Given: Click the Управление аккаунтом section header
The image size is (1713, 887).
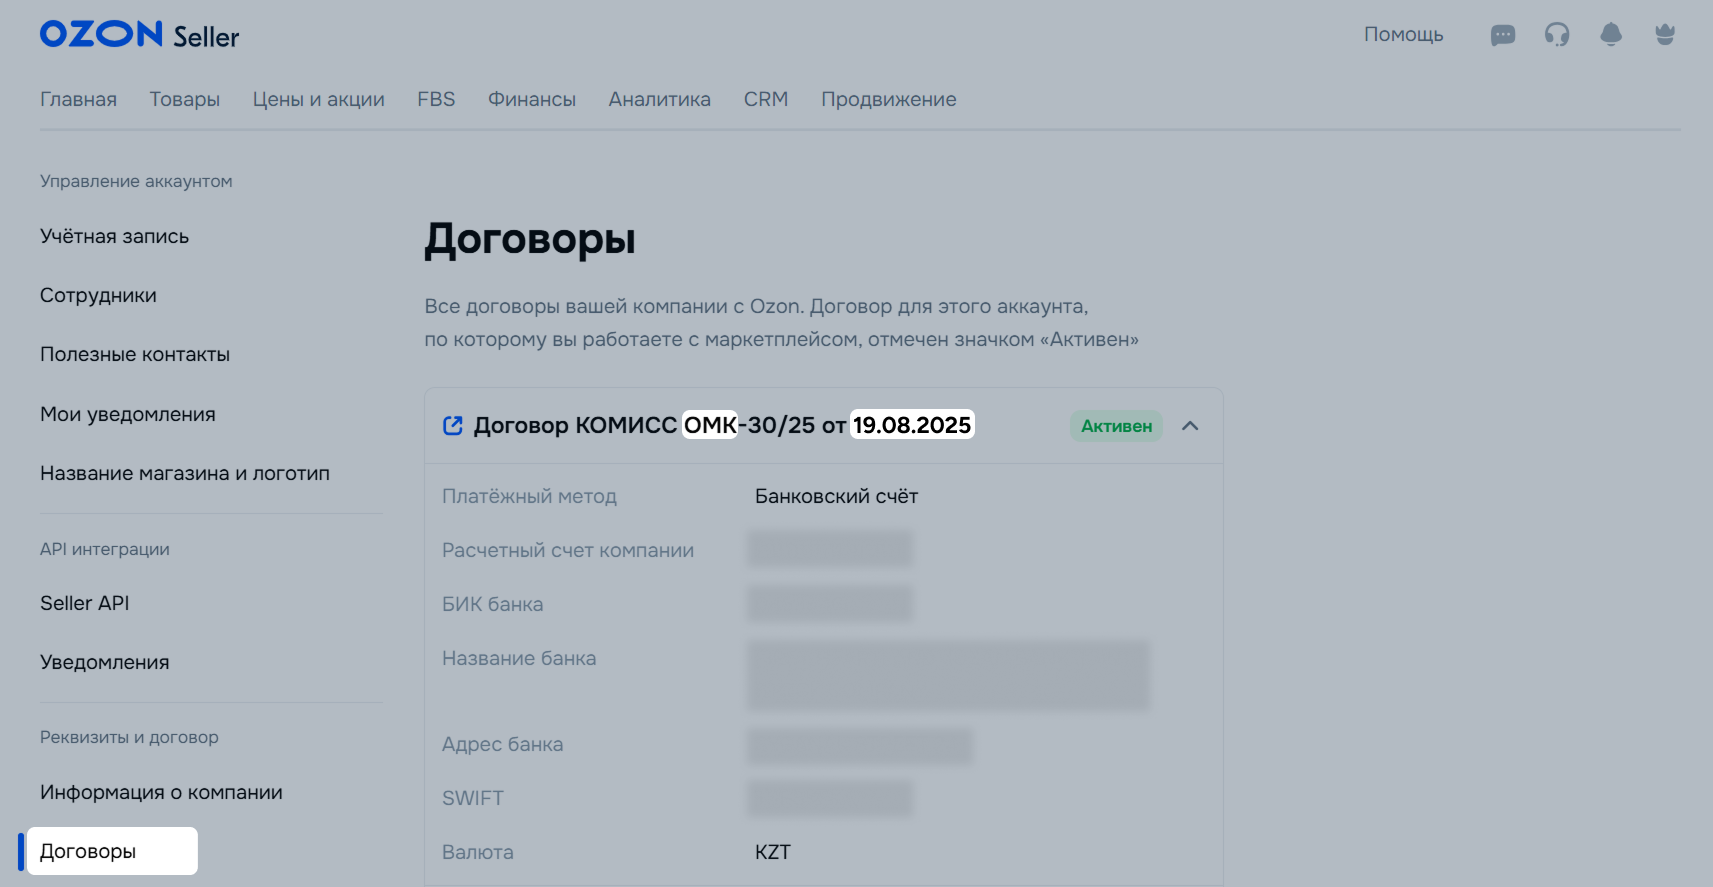Looking at the screenshot, I should pos(136,181).
